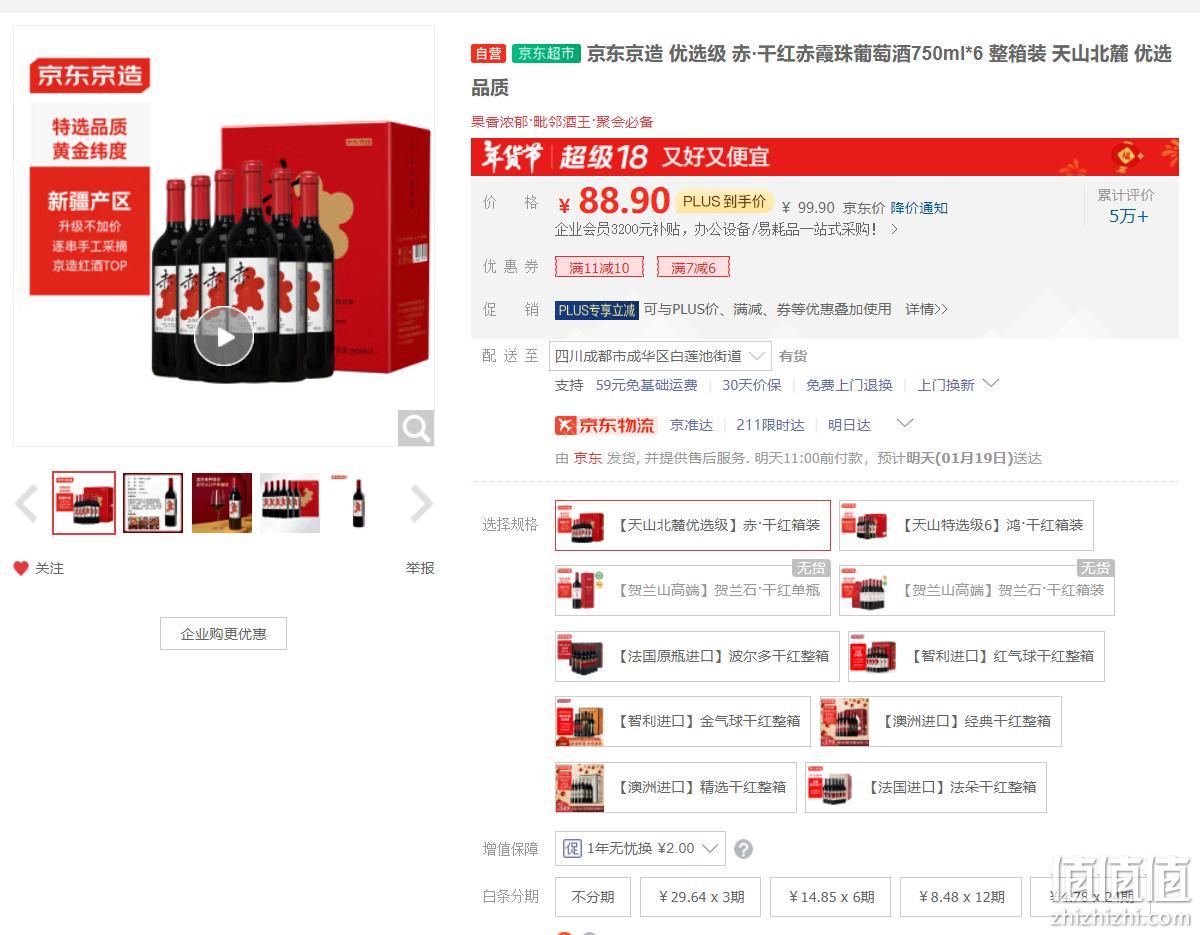Open the help question mark beside 增值保障

click(743, 849)
